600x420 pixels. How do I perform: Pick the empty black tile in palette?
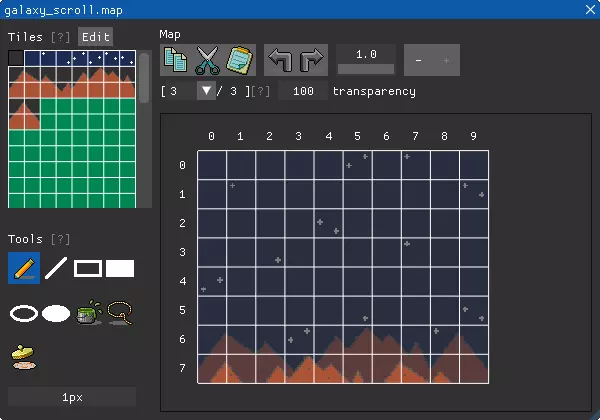pos(16,58)
